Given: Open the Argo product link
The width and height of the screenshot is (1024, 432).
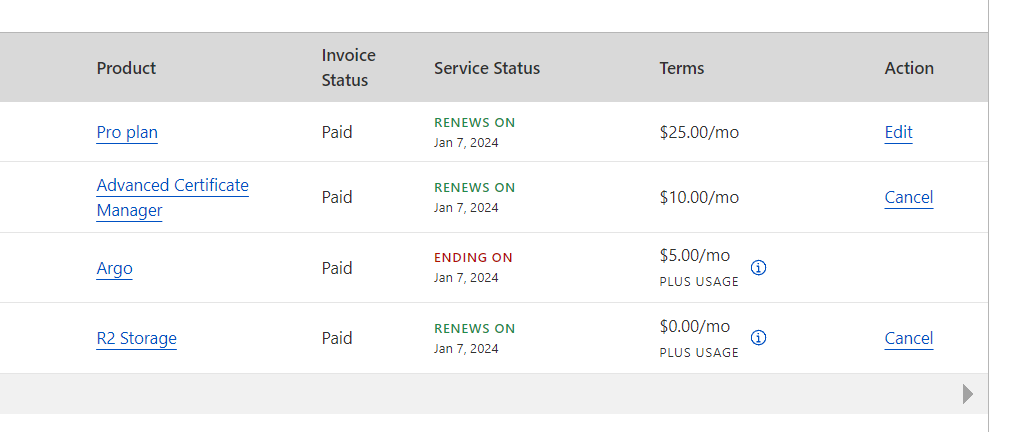Looking at the screenshot, I should click(114, 268).
